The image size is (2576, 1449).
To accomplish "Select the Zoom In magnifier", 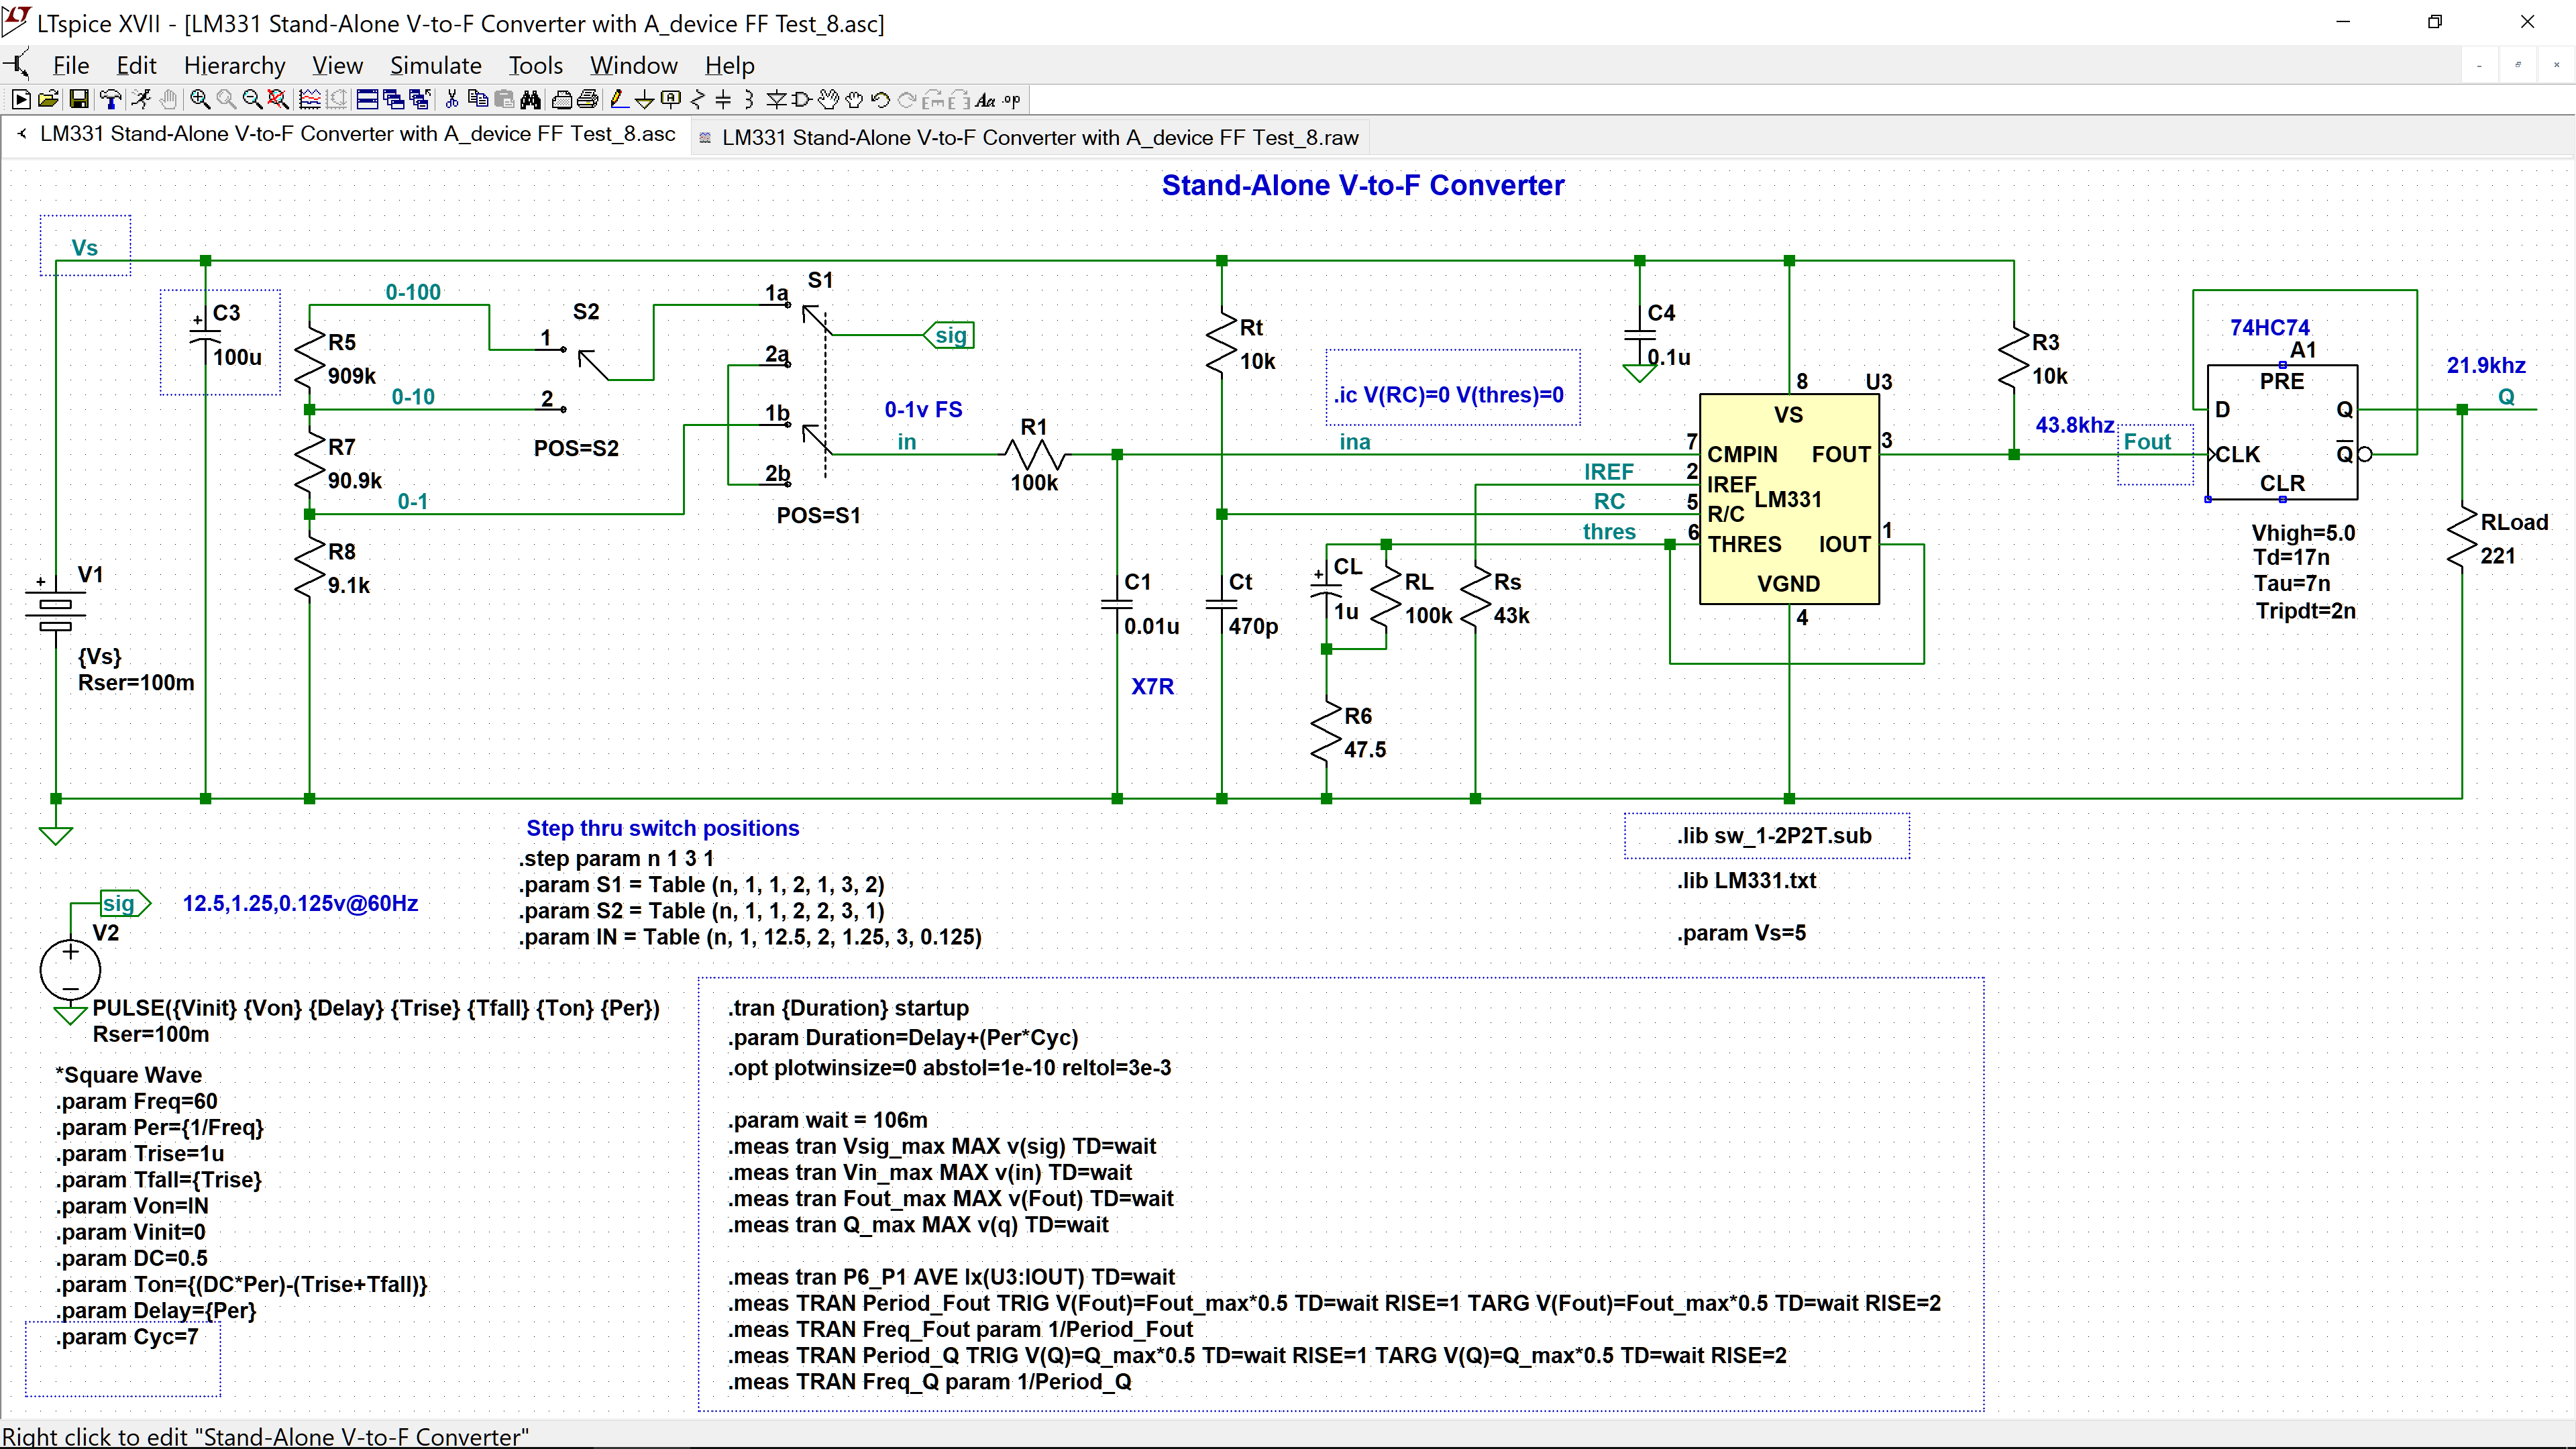I will coord(200,100).
